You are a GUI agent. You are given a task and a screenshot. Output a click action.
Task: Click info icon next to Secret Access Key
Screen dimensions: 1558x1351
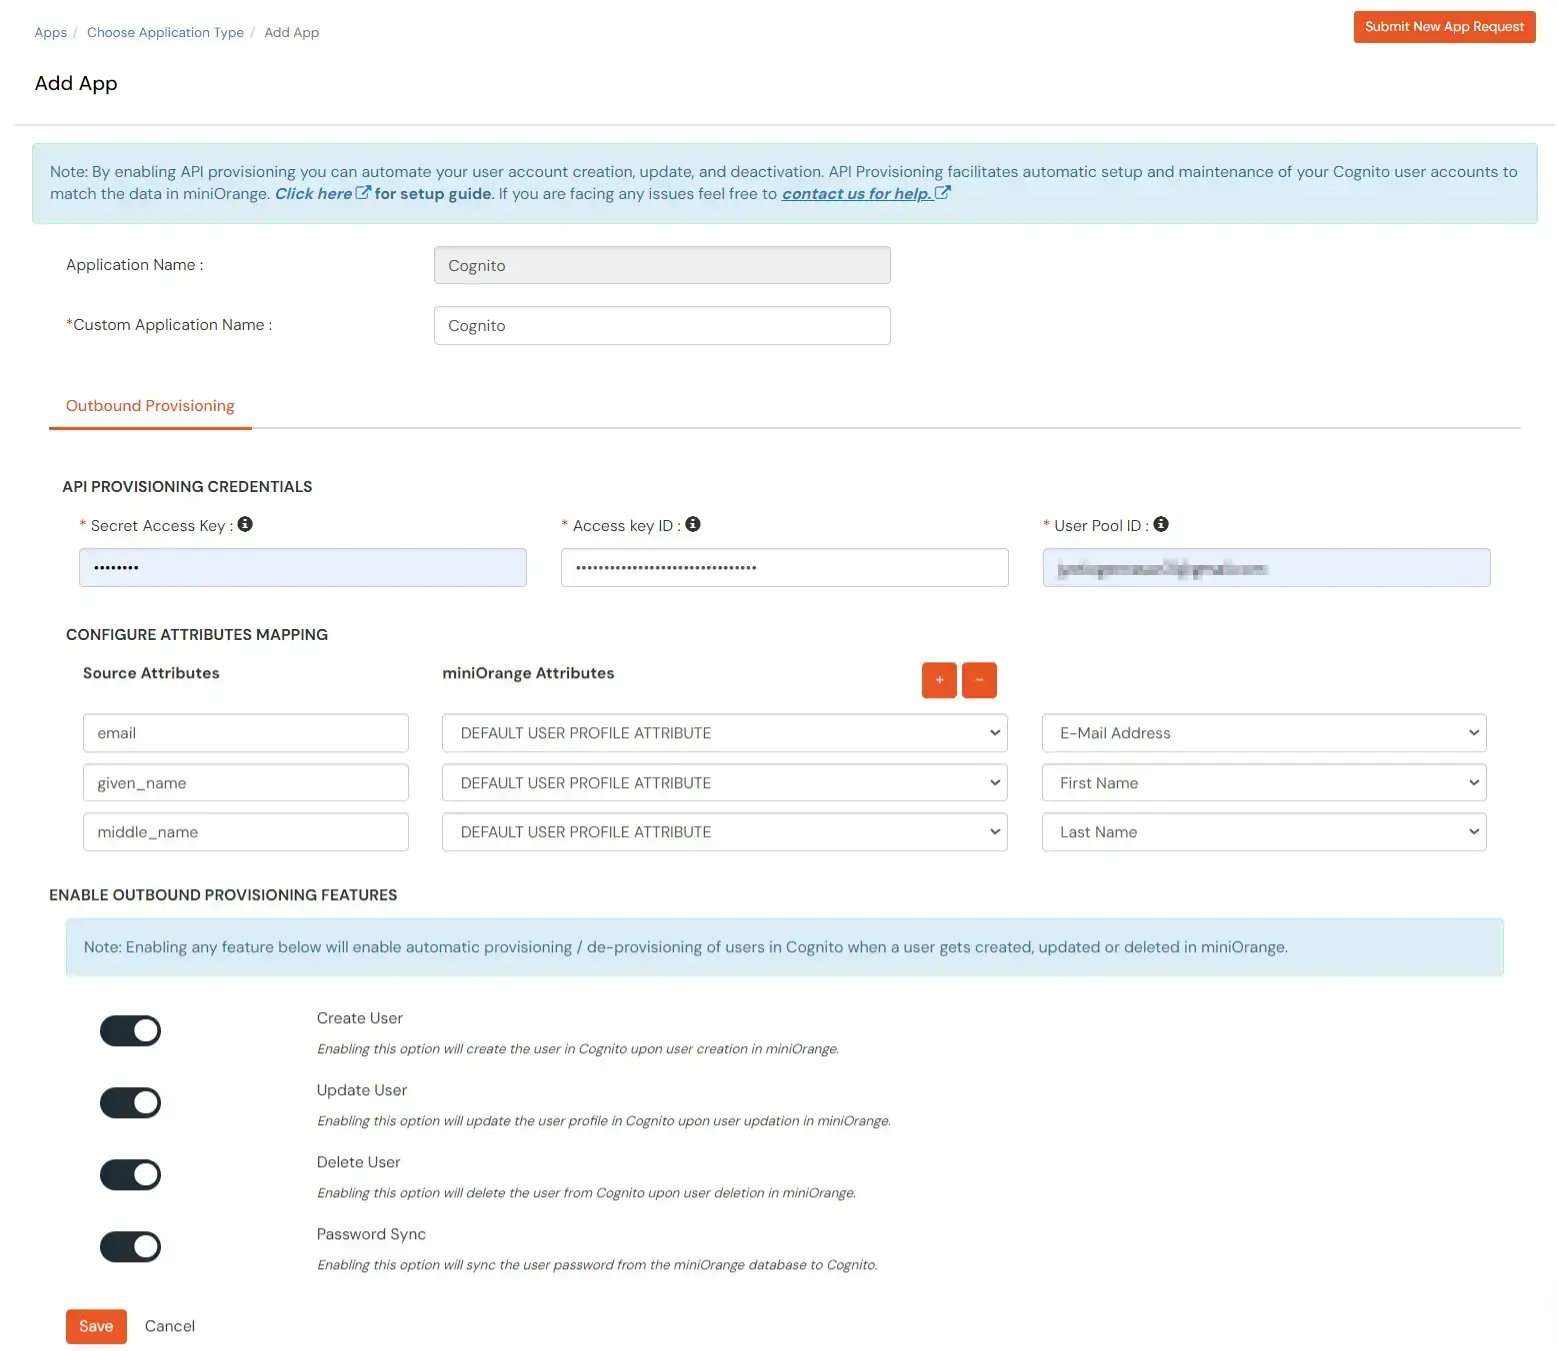click(x=245, y=524)
